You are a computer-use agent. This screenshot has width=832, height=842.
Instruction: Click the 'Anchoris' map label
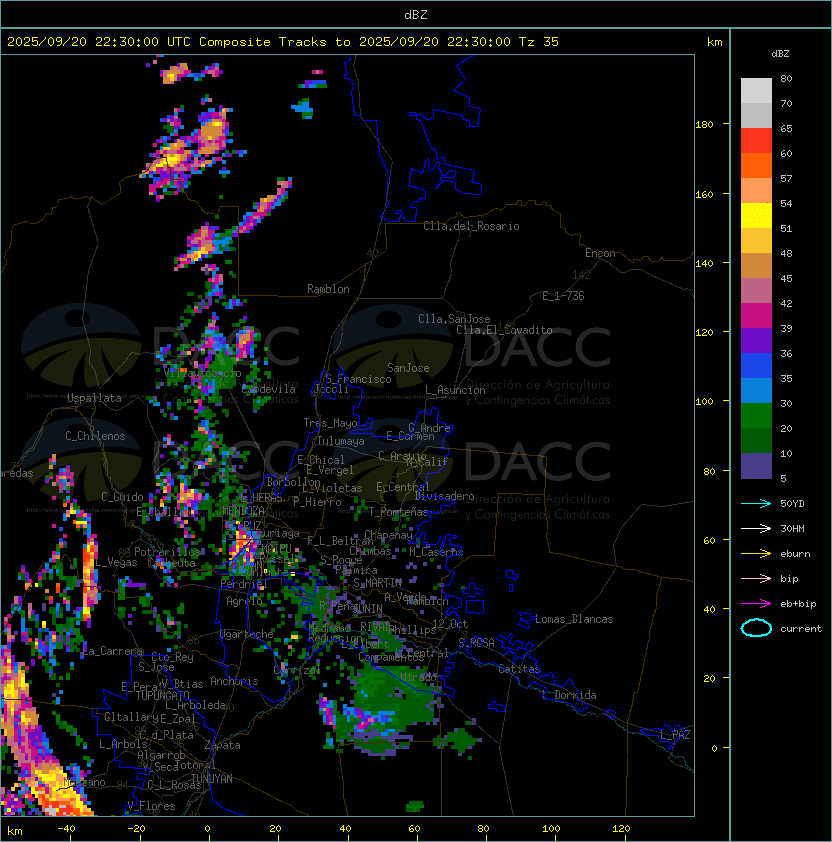coord(234,681)
